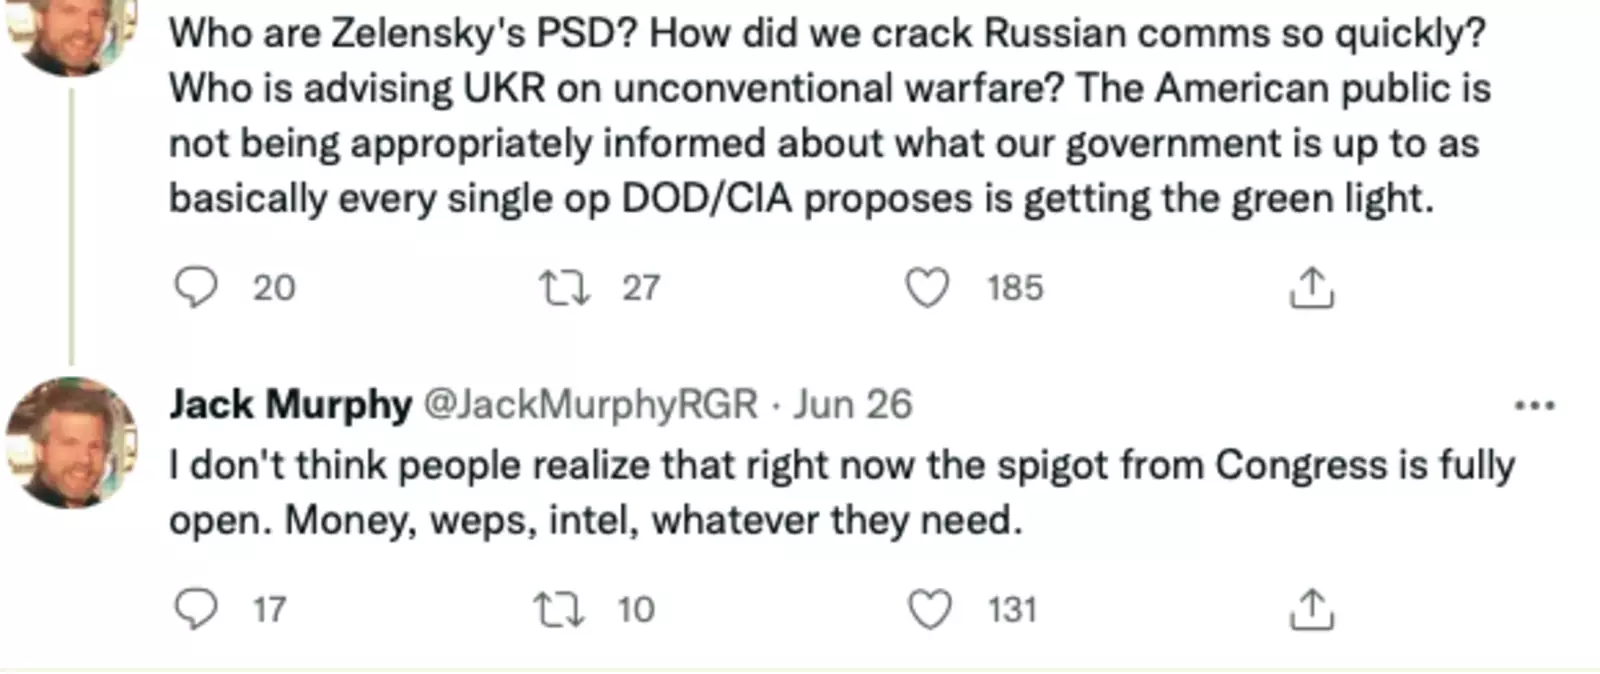Click the @JackMurphyRGR handle

pyautogui.click(x=590, y=405)
